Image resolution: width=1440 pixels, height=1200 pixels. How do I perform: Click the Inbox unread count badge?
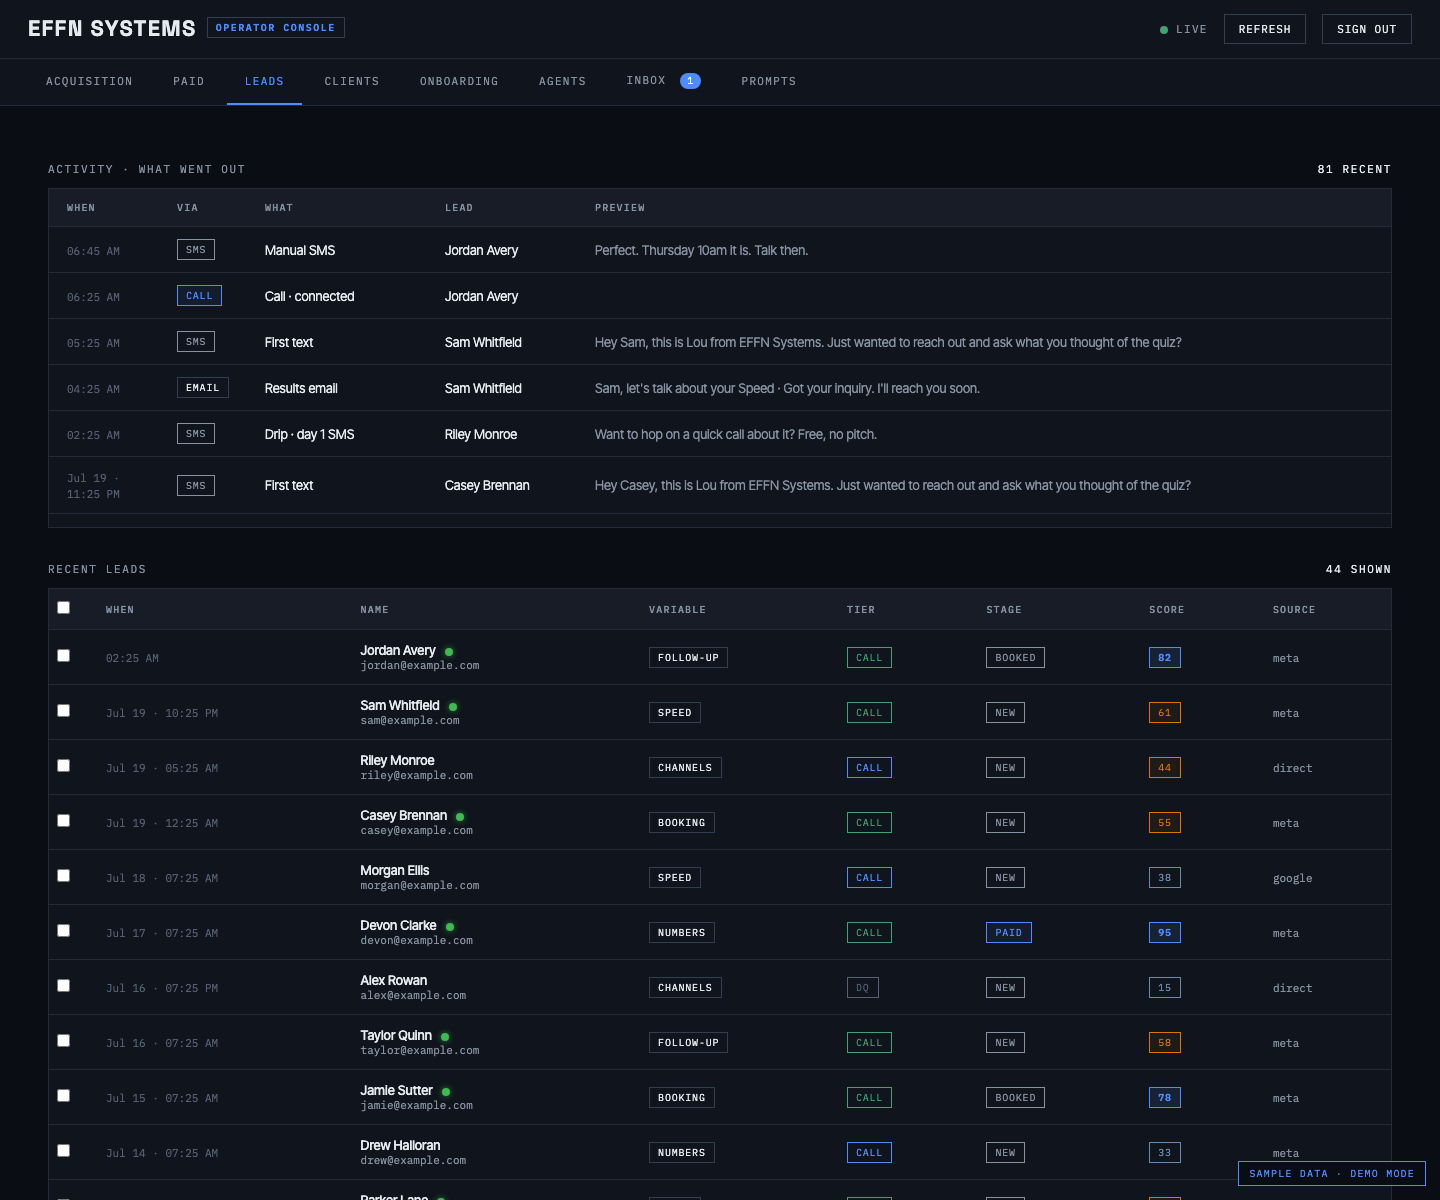pyautogui.click(x=690, y=81)
